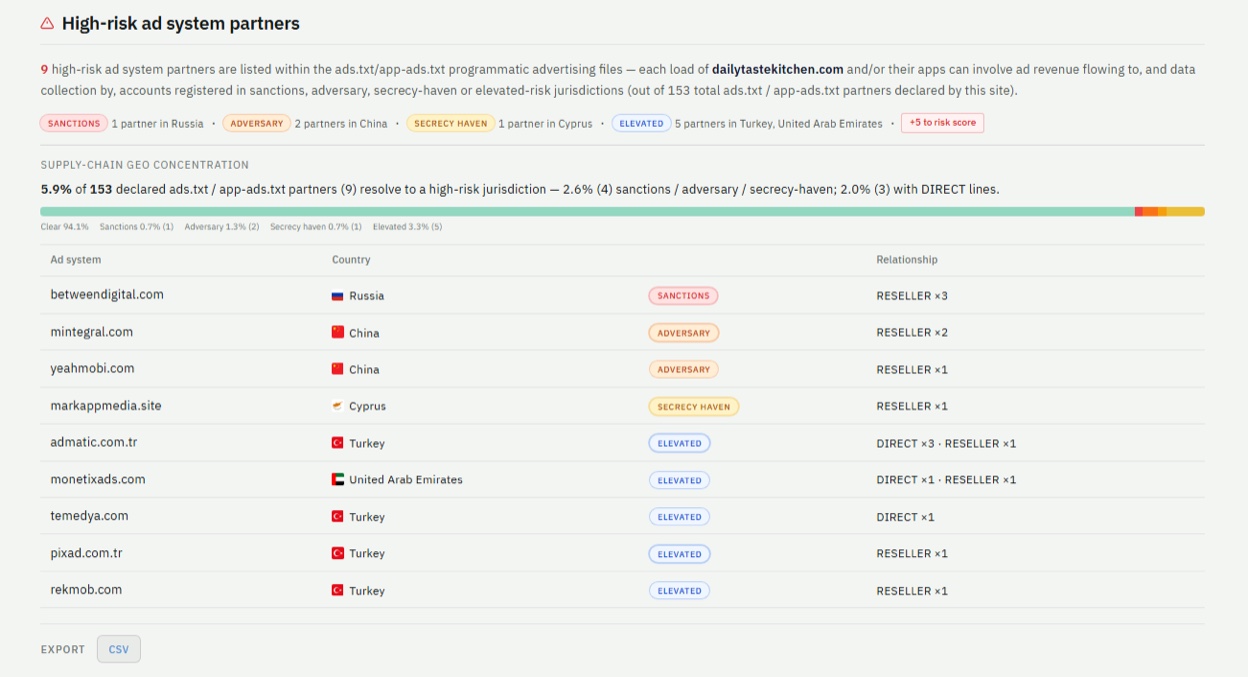Click the warning triangle icon by the heading
The image size is (1248, 677).
tap(47, 24)
